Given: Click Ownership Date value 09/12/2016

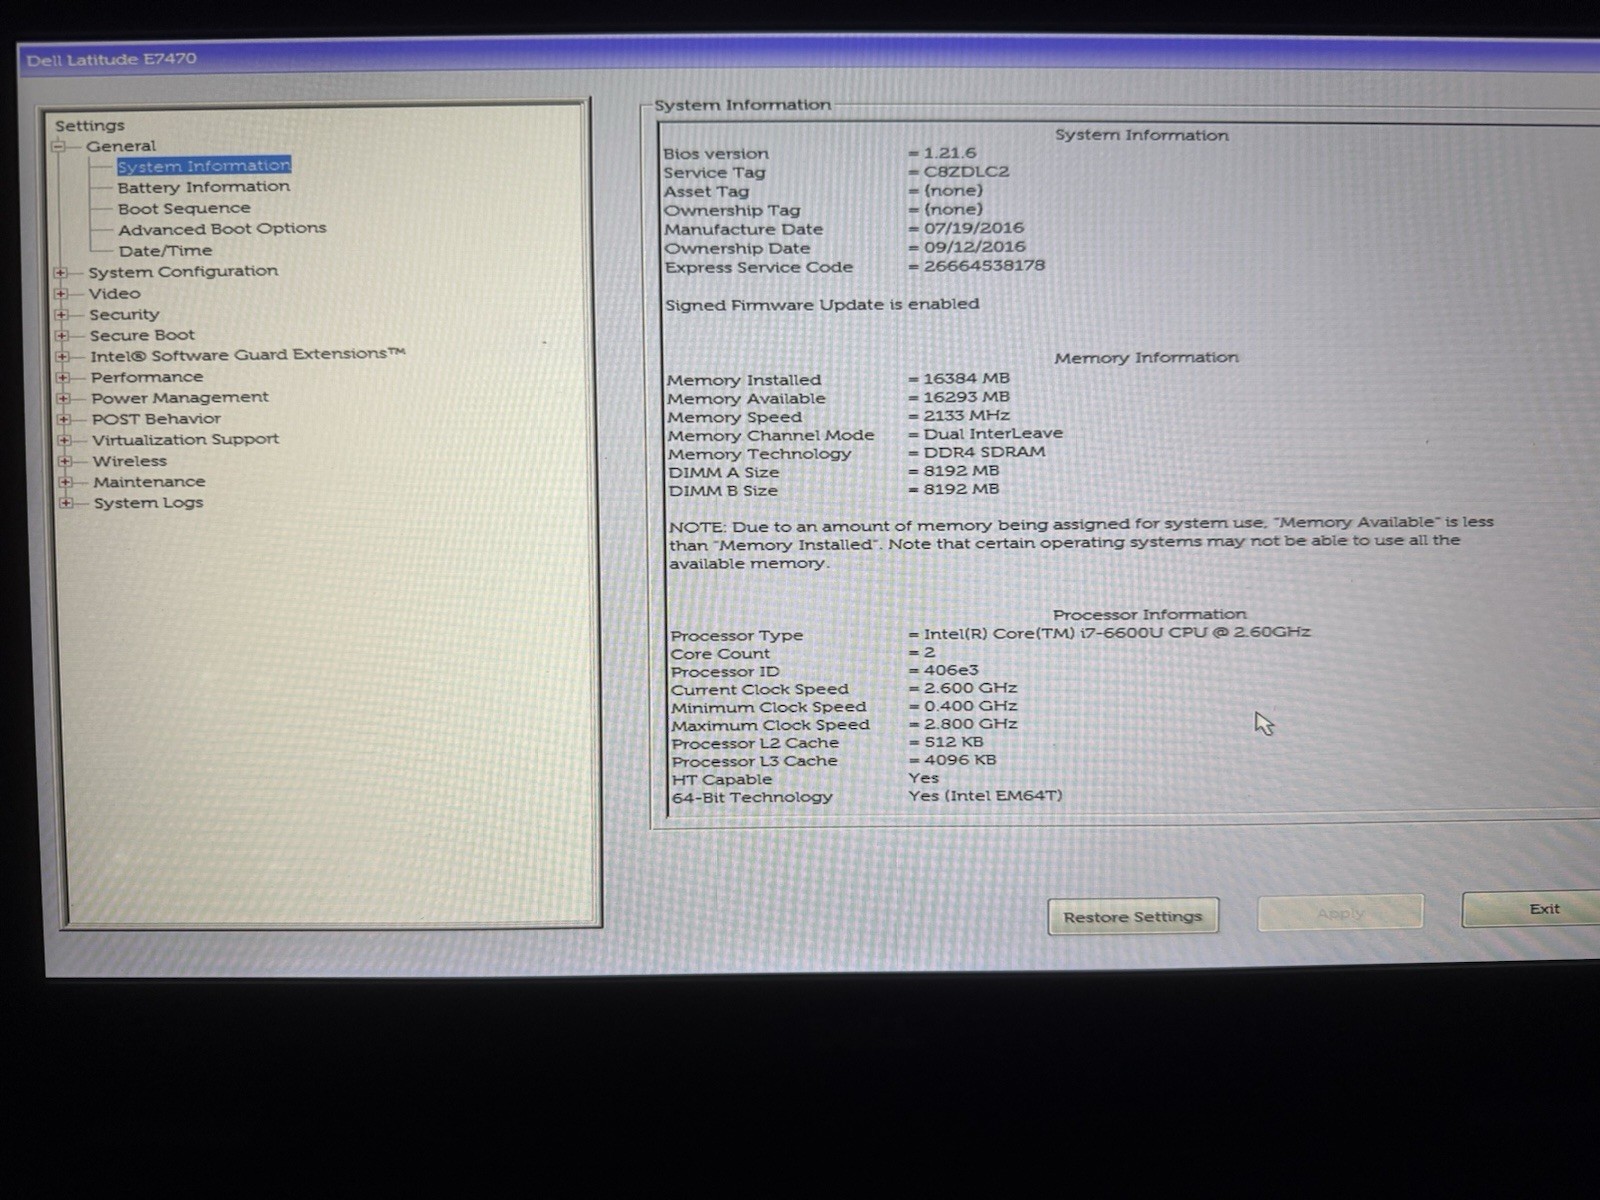Looking at the screenshot, I should pyautogui.click(x=975, y=247).
